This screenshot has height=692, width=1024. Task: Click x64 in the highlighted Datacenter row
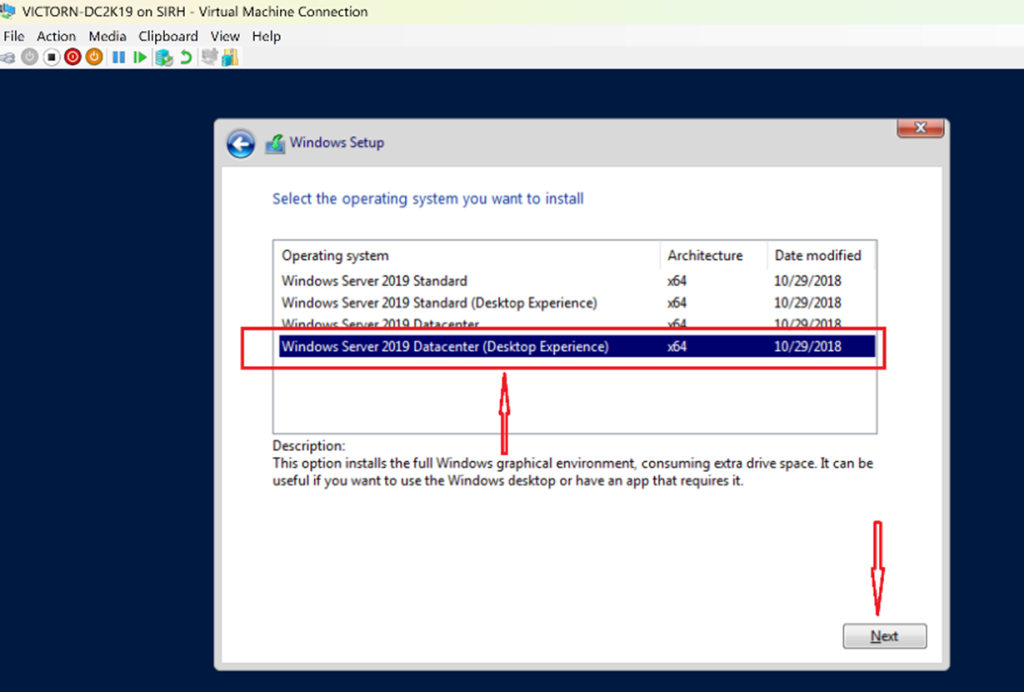(x=677, y=347)
